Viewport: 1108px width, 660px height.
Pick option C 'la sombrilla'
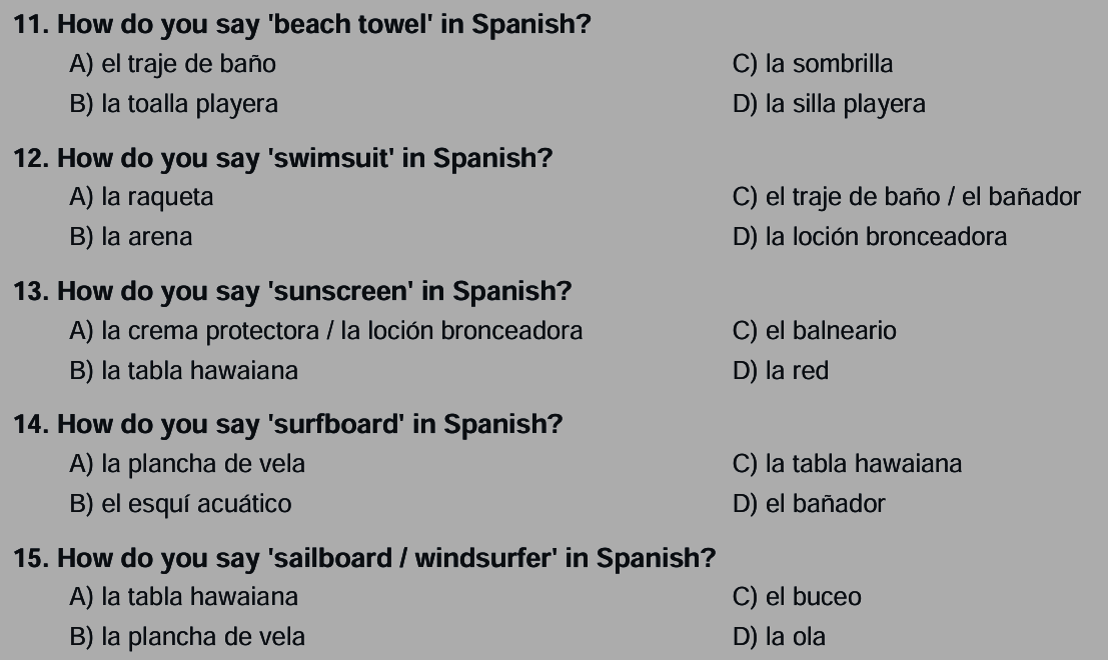pos(813,65)
